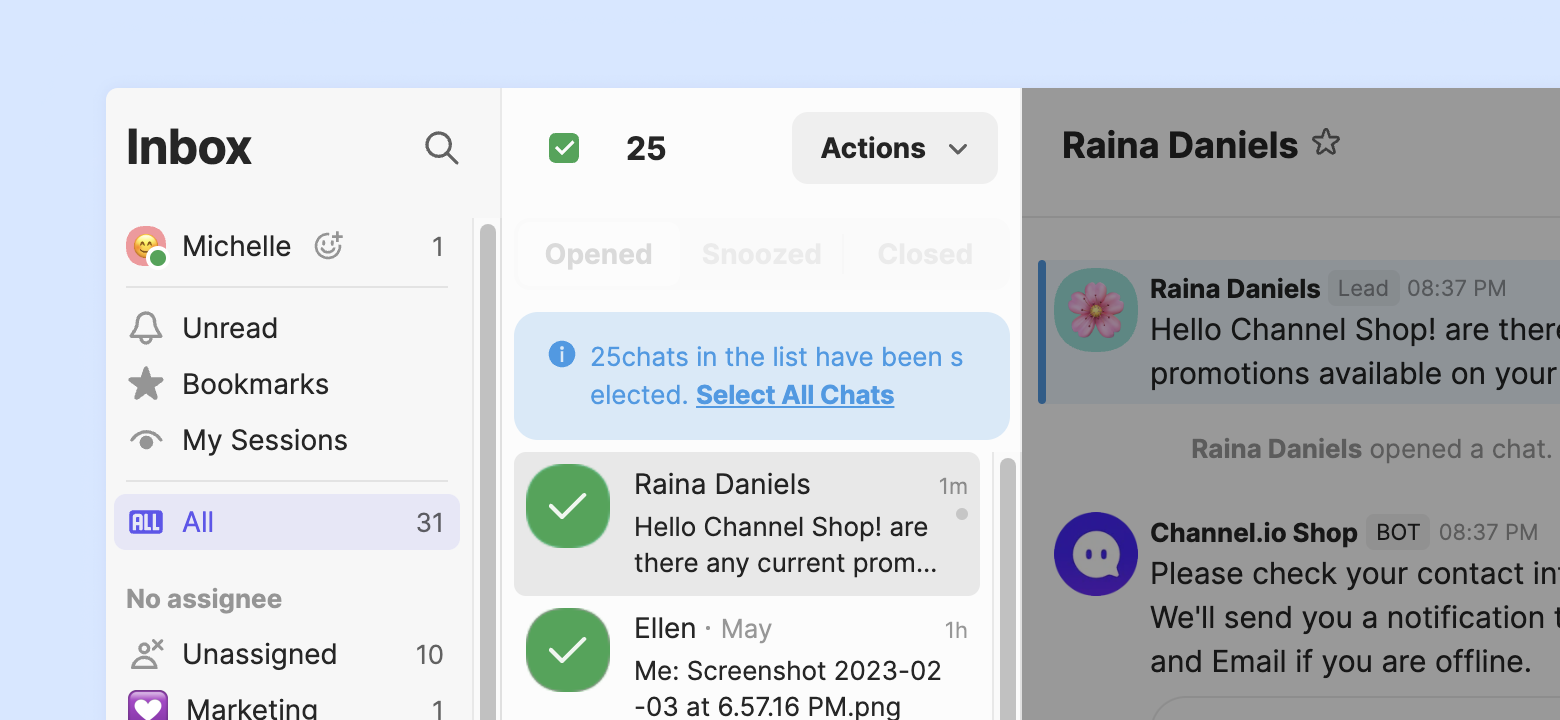Click the info icon in selection banner
Screen dimensions: 1560x720
pos(562,355)
